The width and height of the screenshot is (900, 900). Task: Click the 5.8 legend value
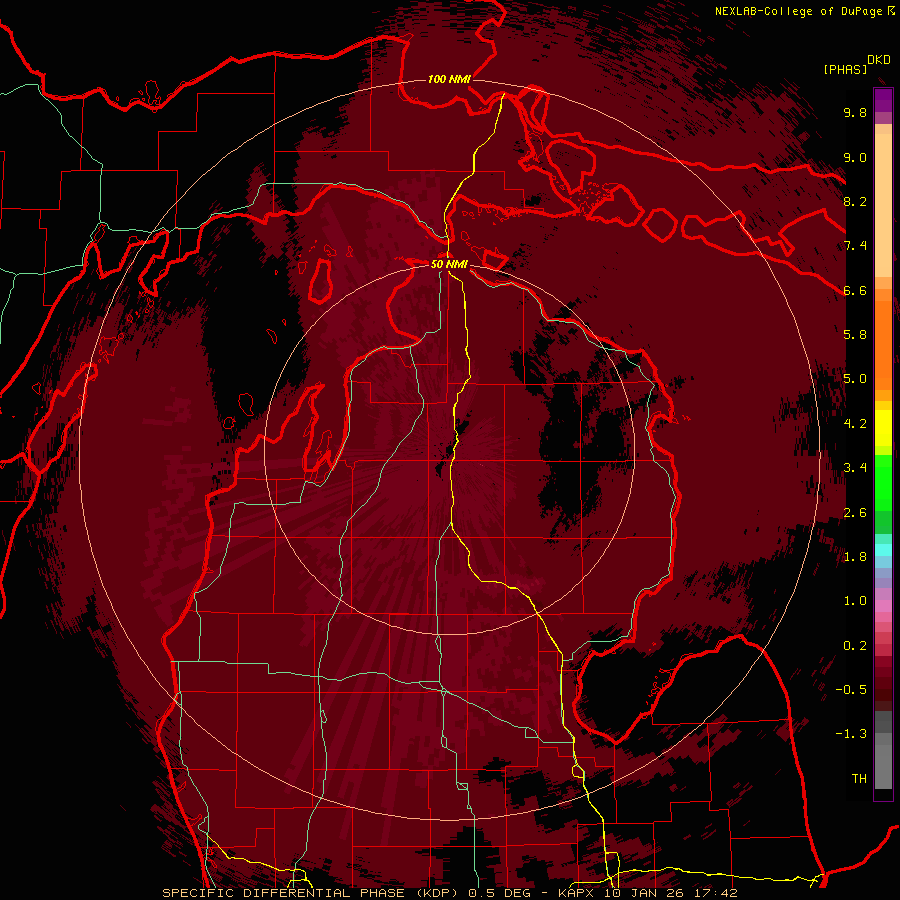point(855,335)
